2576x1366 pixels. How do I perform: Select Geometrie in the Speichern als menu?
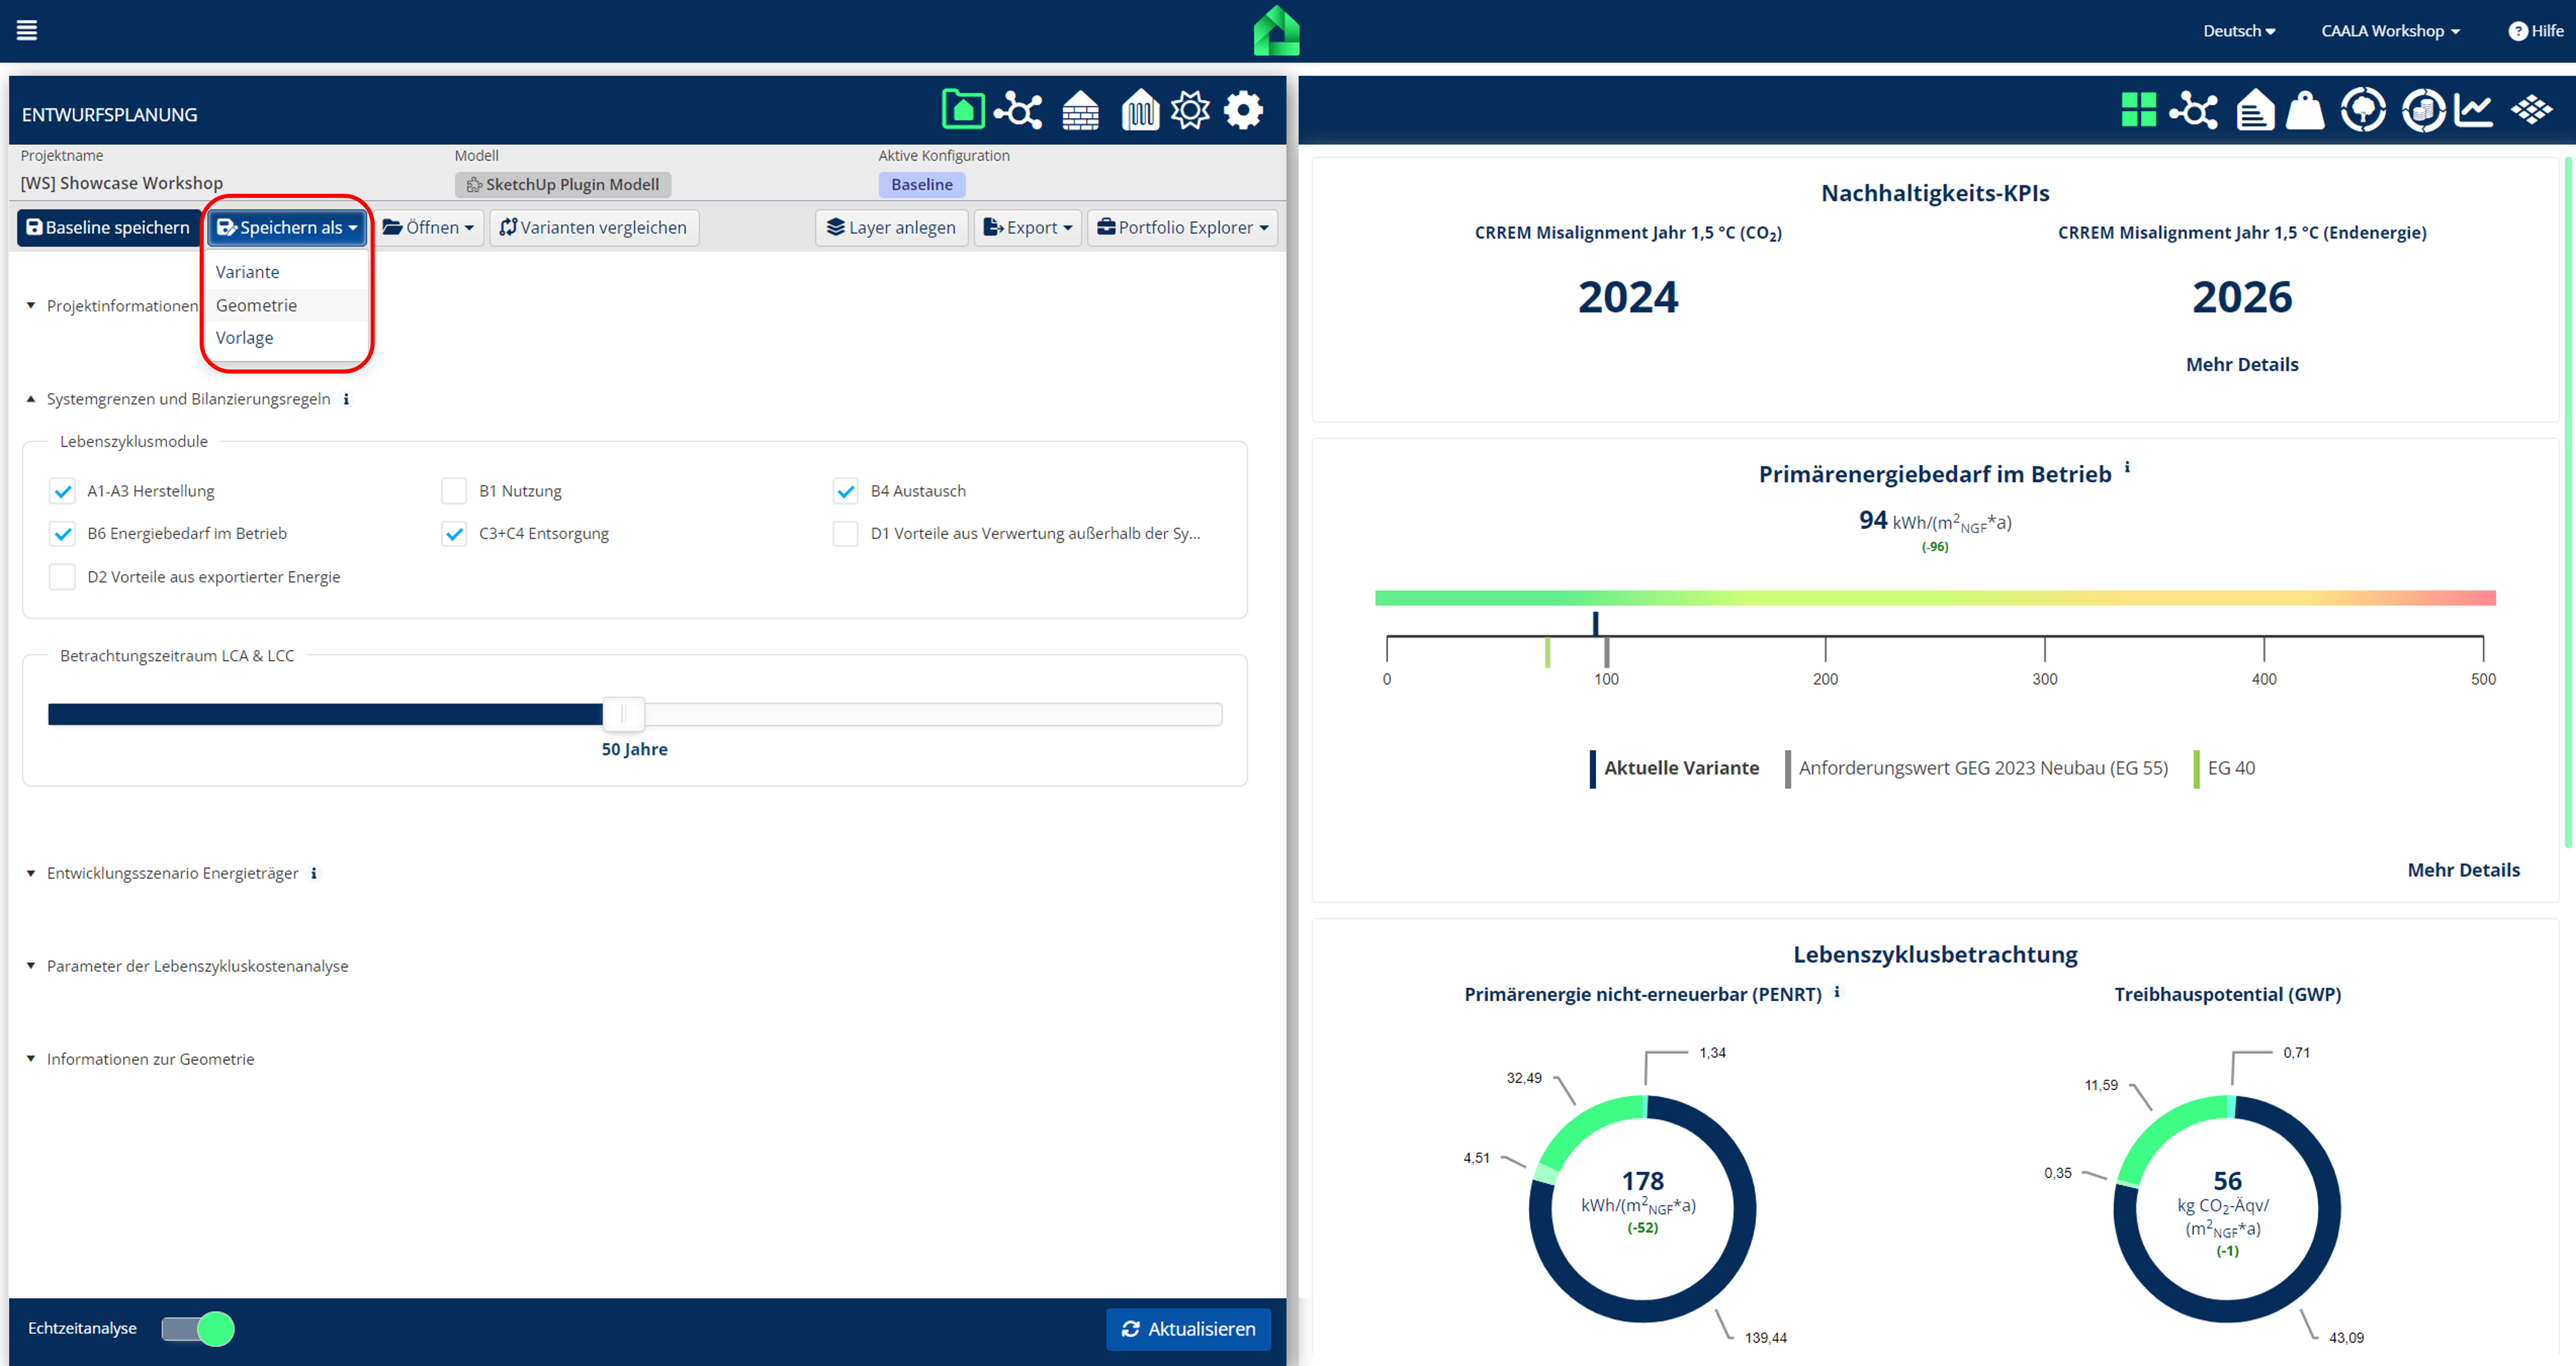coord(256,305)
